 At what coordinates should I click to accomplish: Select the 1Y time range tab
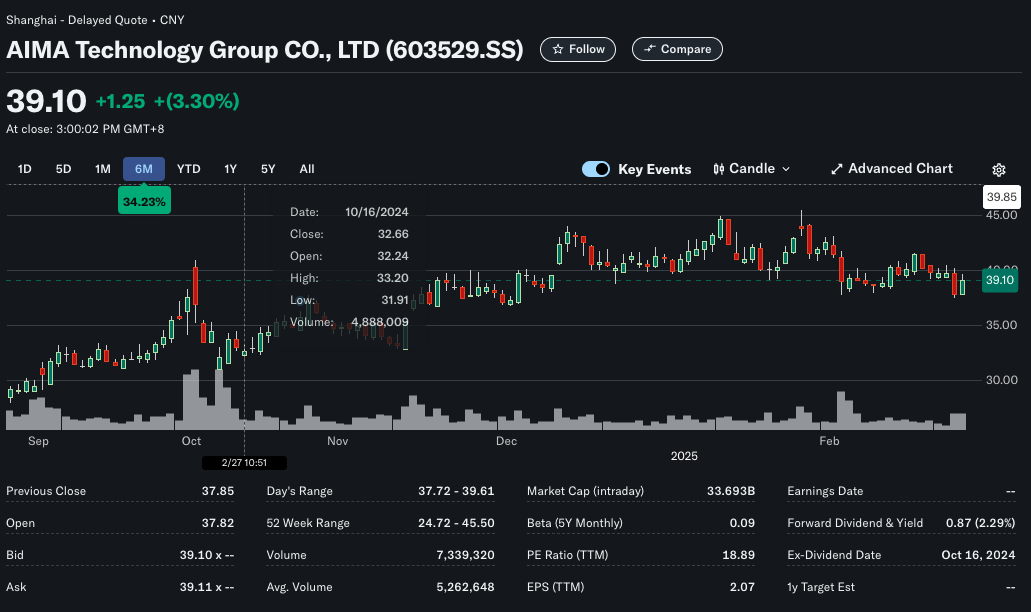(x=230, y=169)
